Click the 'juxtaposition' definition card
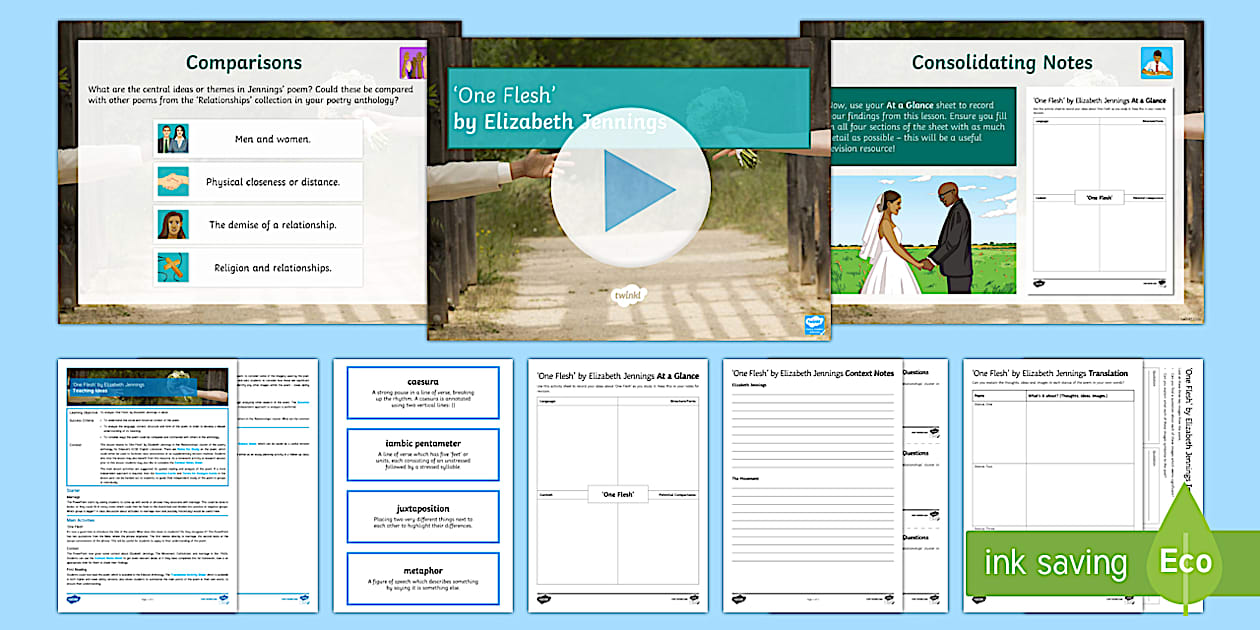Viewport: 1260px width, 630px height. click(422, 516)
